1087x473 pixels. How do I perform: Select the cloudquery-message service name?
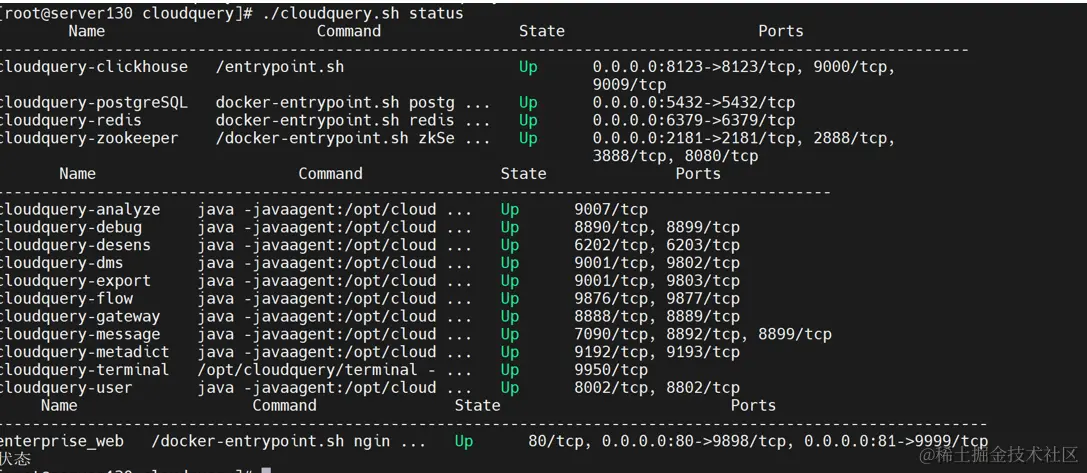(x=80, y=334)
